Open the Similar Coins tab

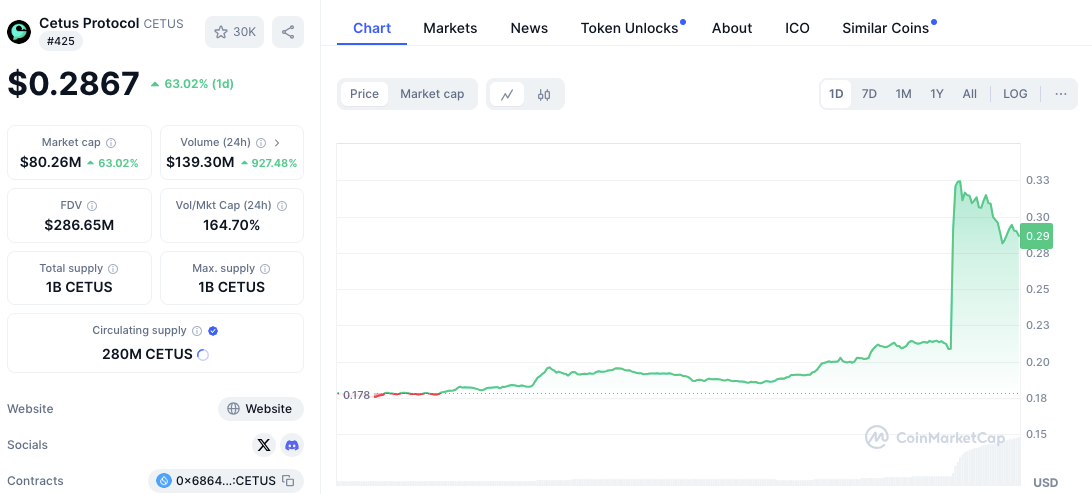885,29
